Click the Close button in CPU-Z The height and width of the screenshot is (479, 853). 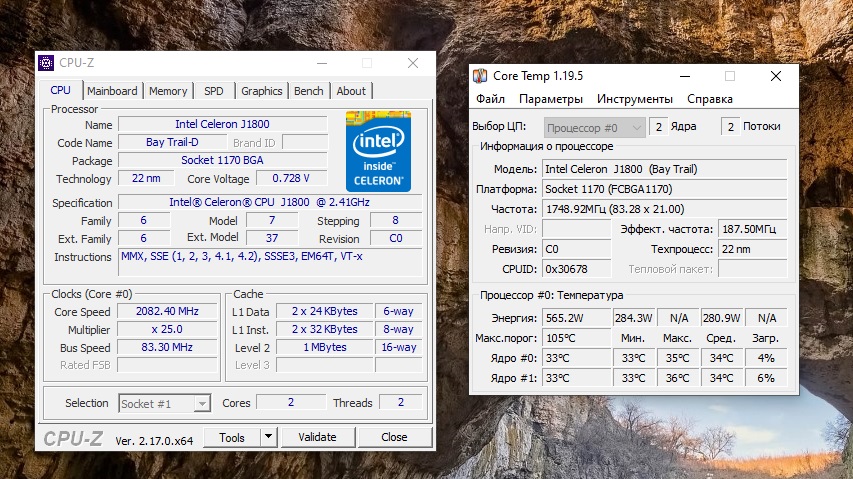[394, 437]
